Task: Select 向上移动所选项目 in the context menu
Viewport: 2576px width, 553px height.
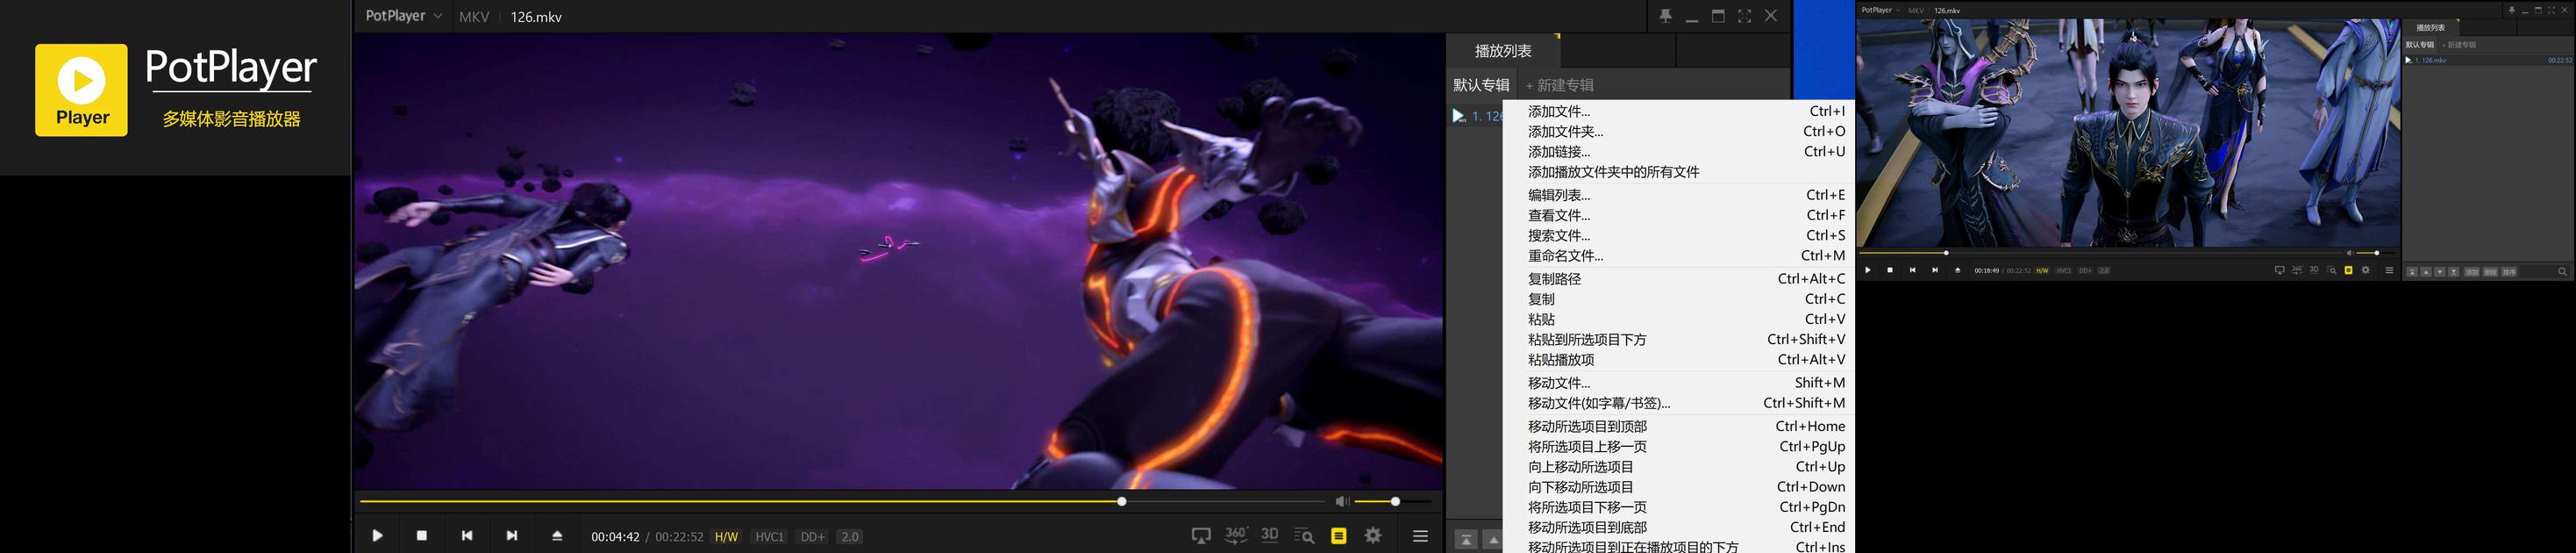Action: pyautogui.click(x=1679, y=467)
